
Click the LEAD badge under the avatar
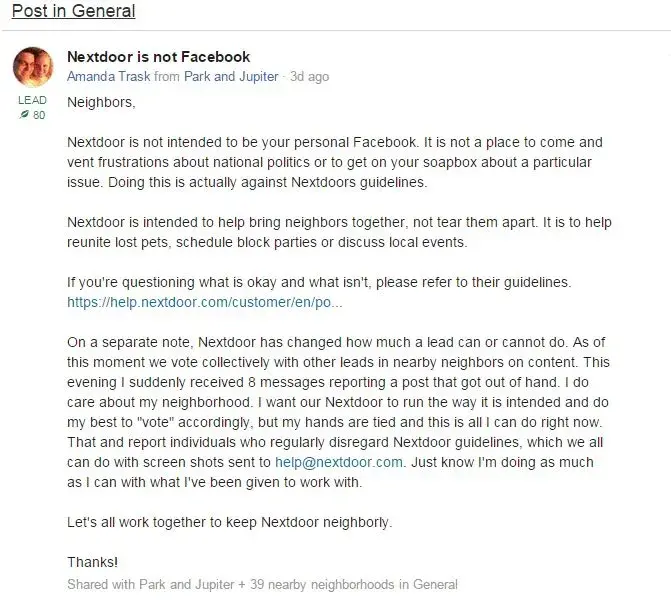click(32, 102)
